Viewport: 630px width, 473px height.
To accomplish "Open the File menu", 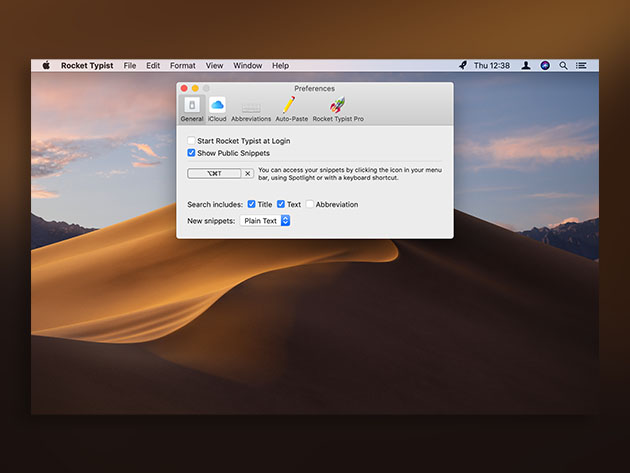I will (129, 66).
